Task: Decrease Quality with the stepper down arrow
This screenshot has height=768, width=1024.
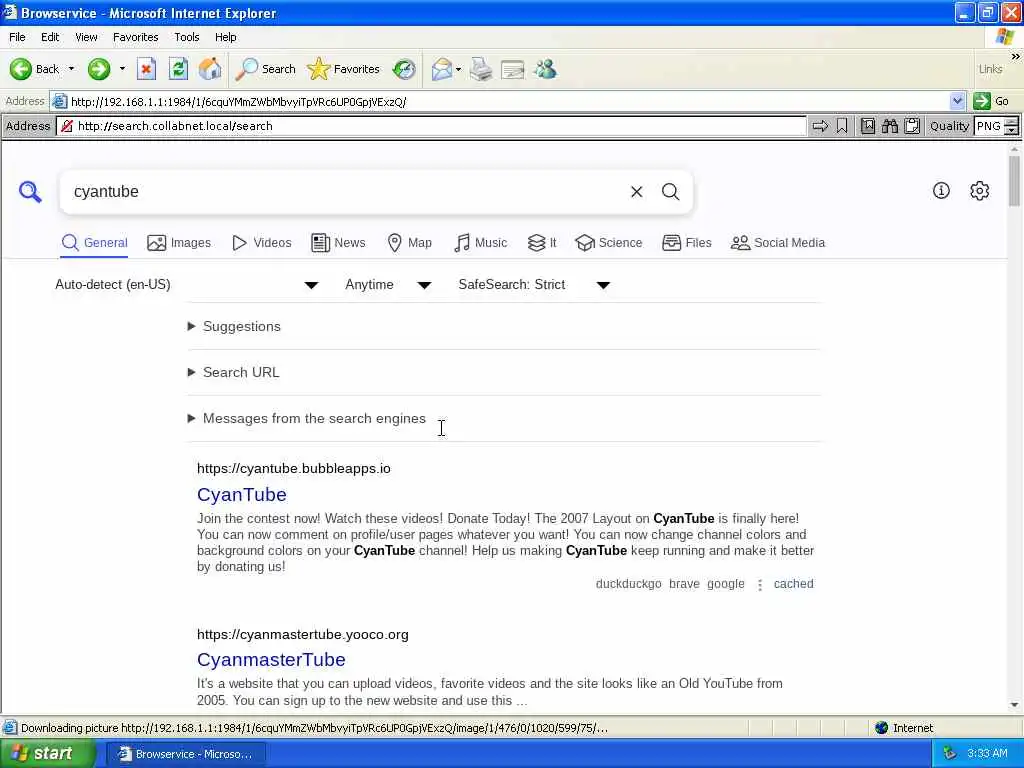Action: pyautogui.click(x=1012, y=131)
